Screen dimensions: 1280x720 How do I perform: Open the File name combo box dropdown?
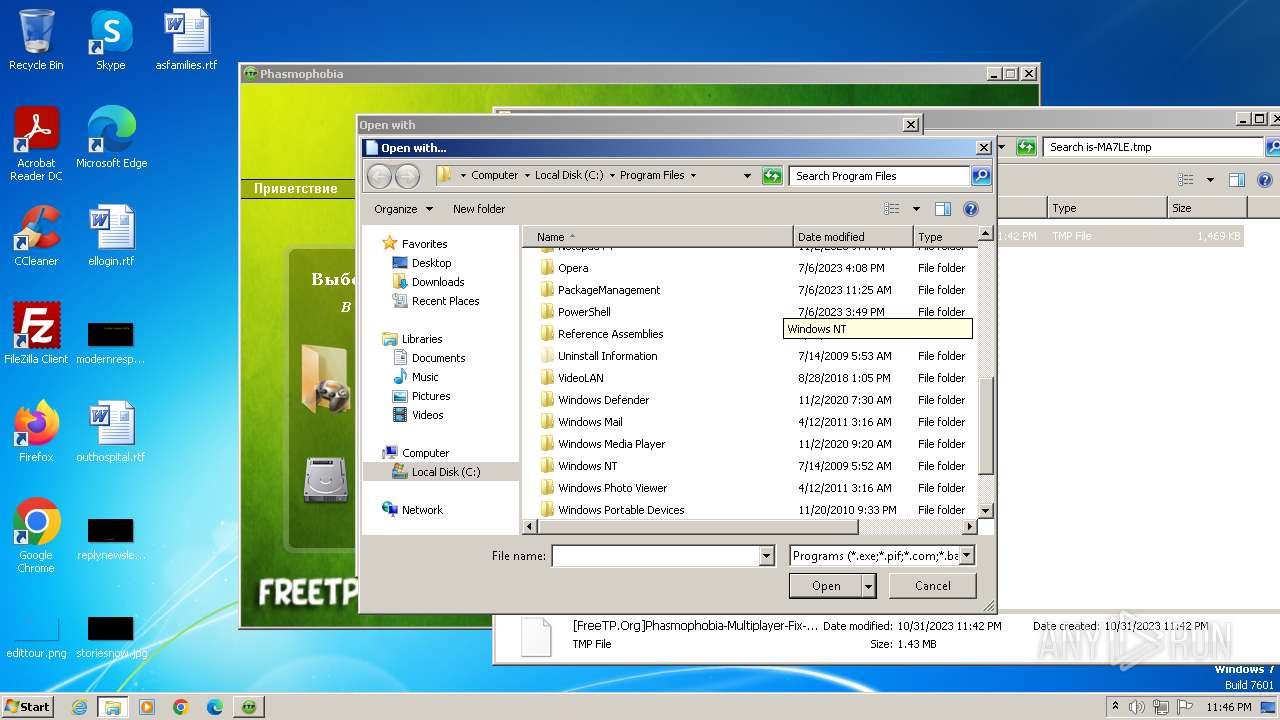(767, 556)
